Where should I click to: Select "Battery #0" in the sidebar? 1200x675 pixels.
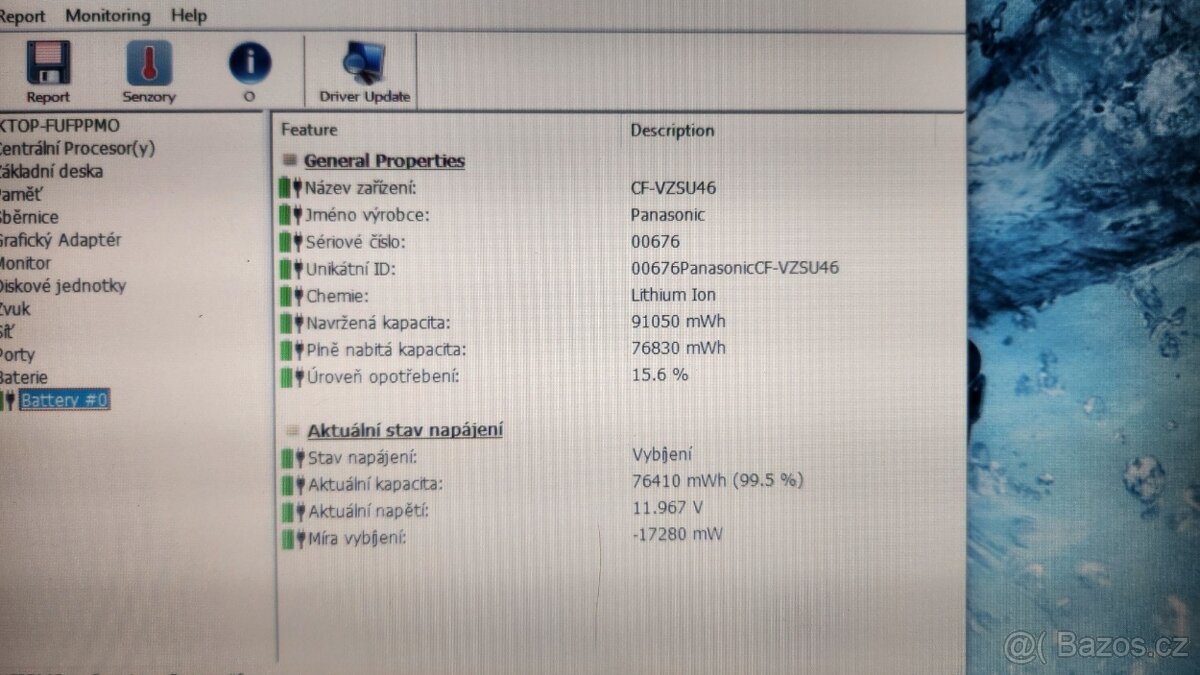pos(67,399)
